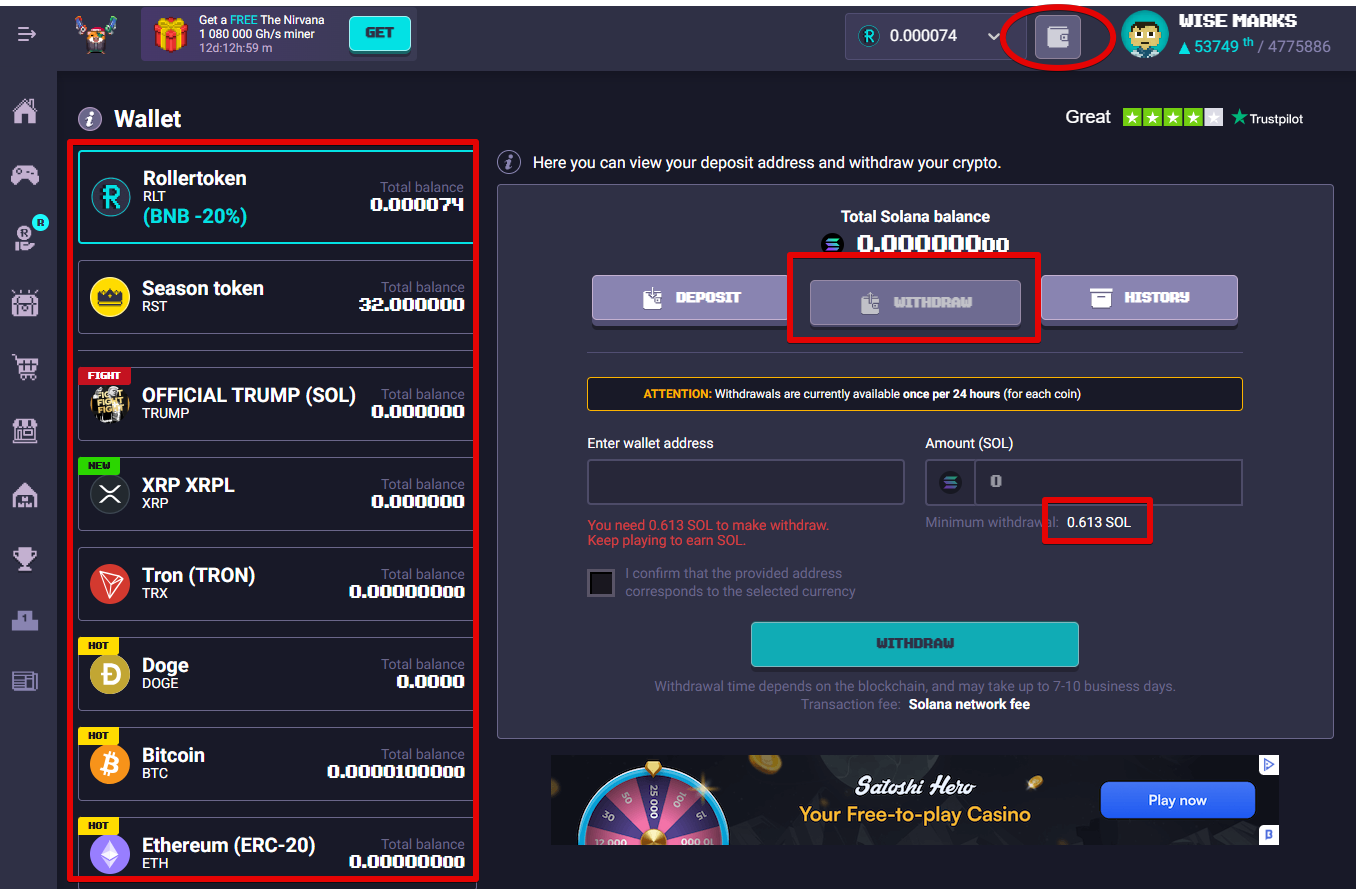Select the Doge wallet row
Screen dimensions: 1356x889
coord(275,674)
